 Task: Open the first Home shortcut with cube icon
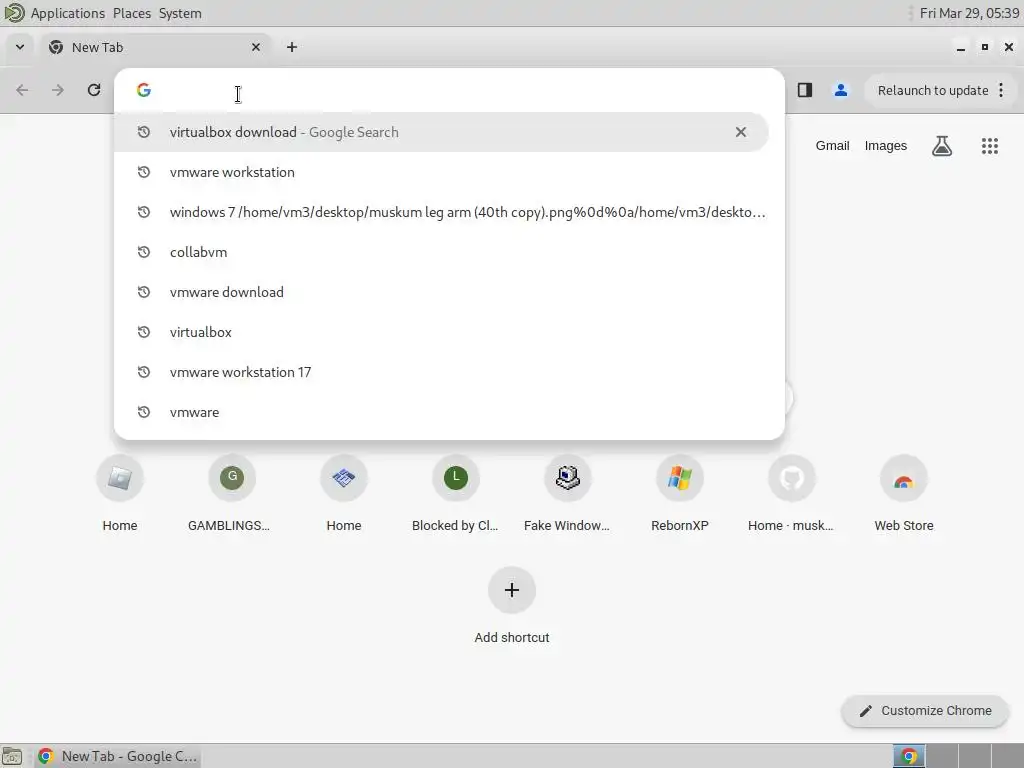120,494
